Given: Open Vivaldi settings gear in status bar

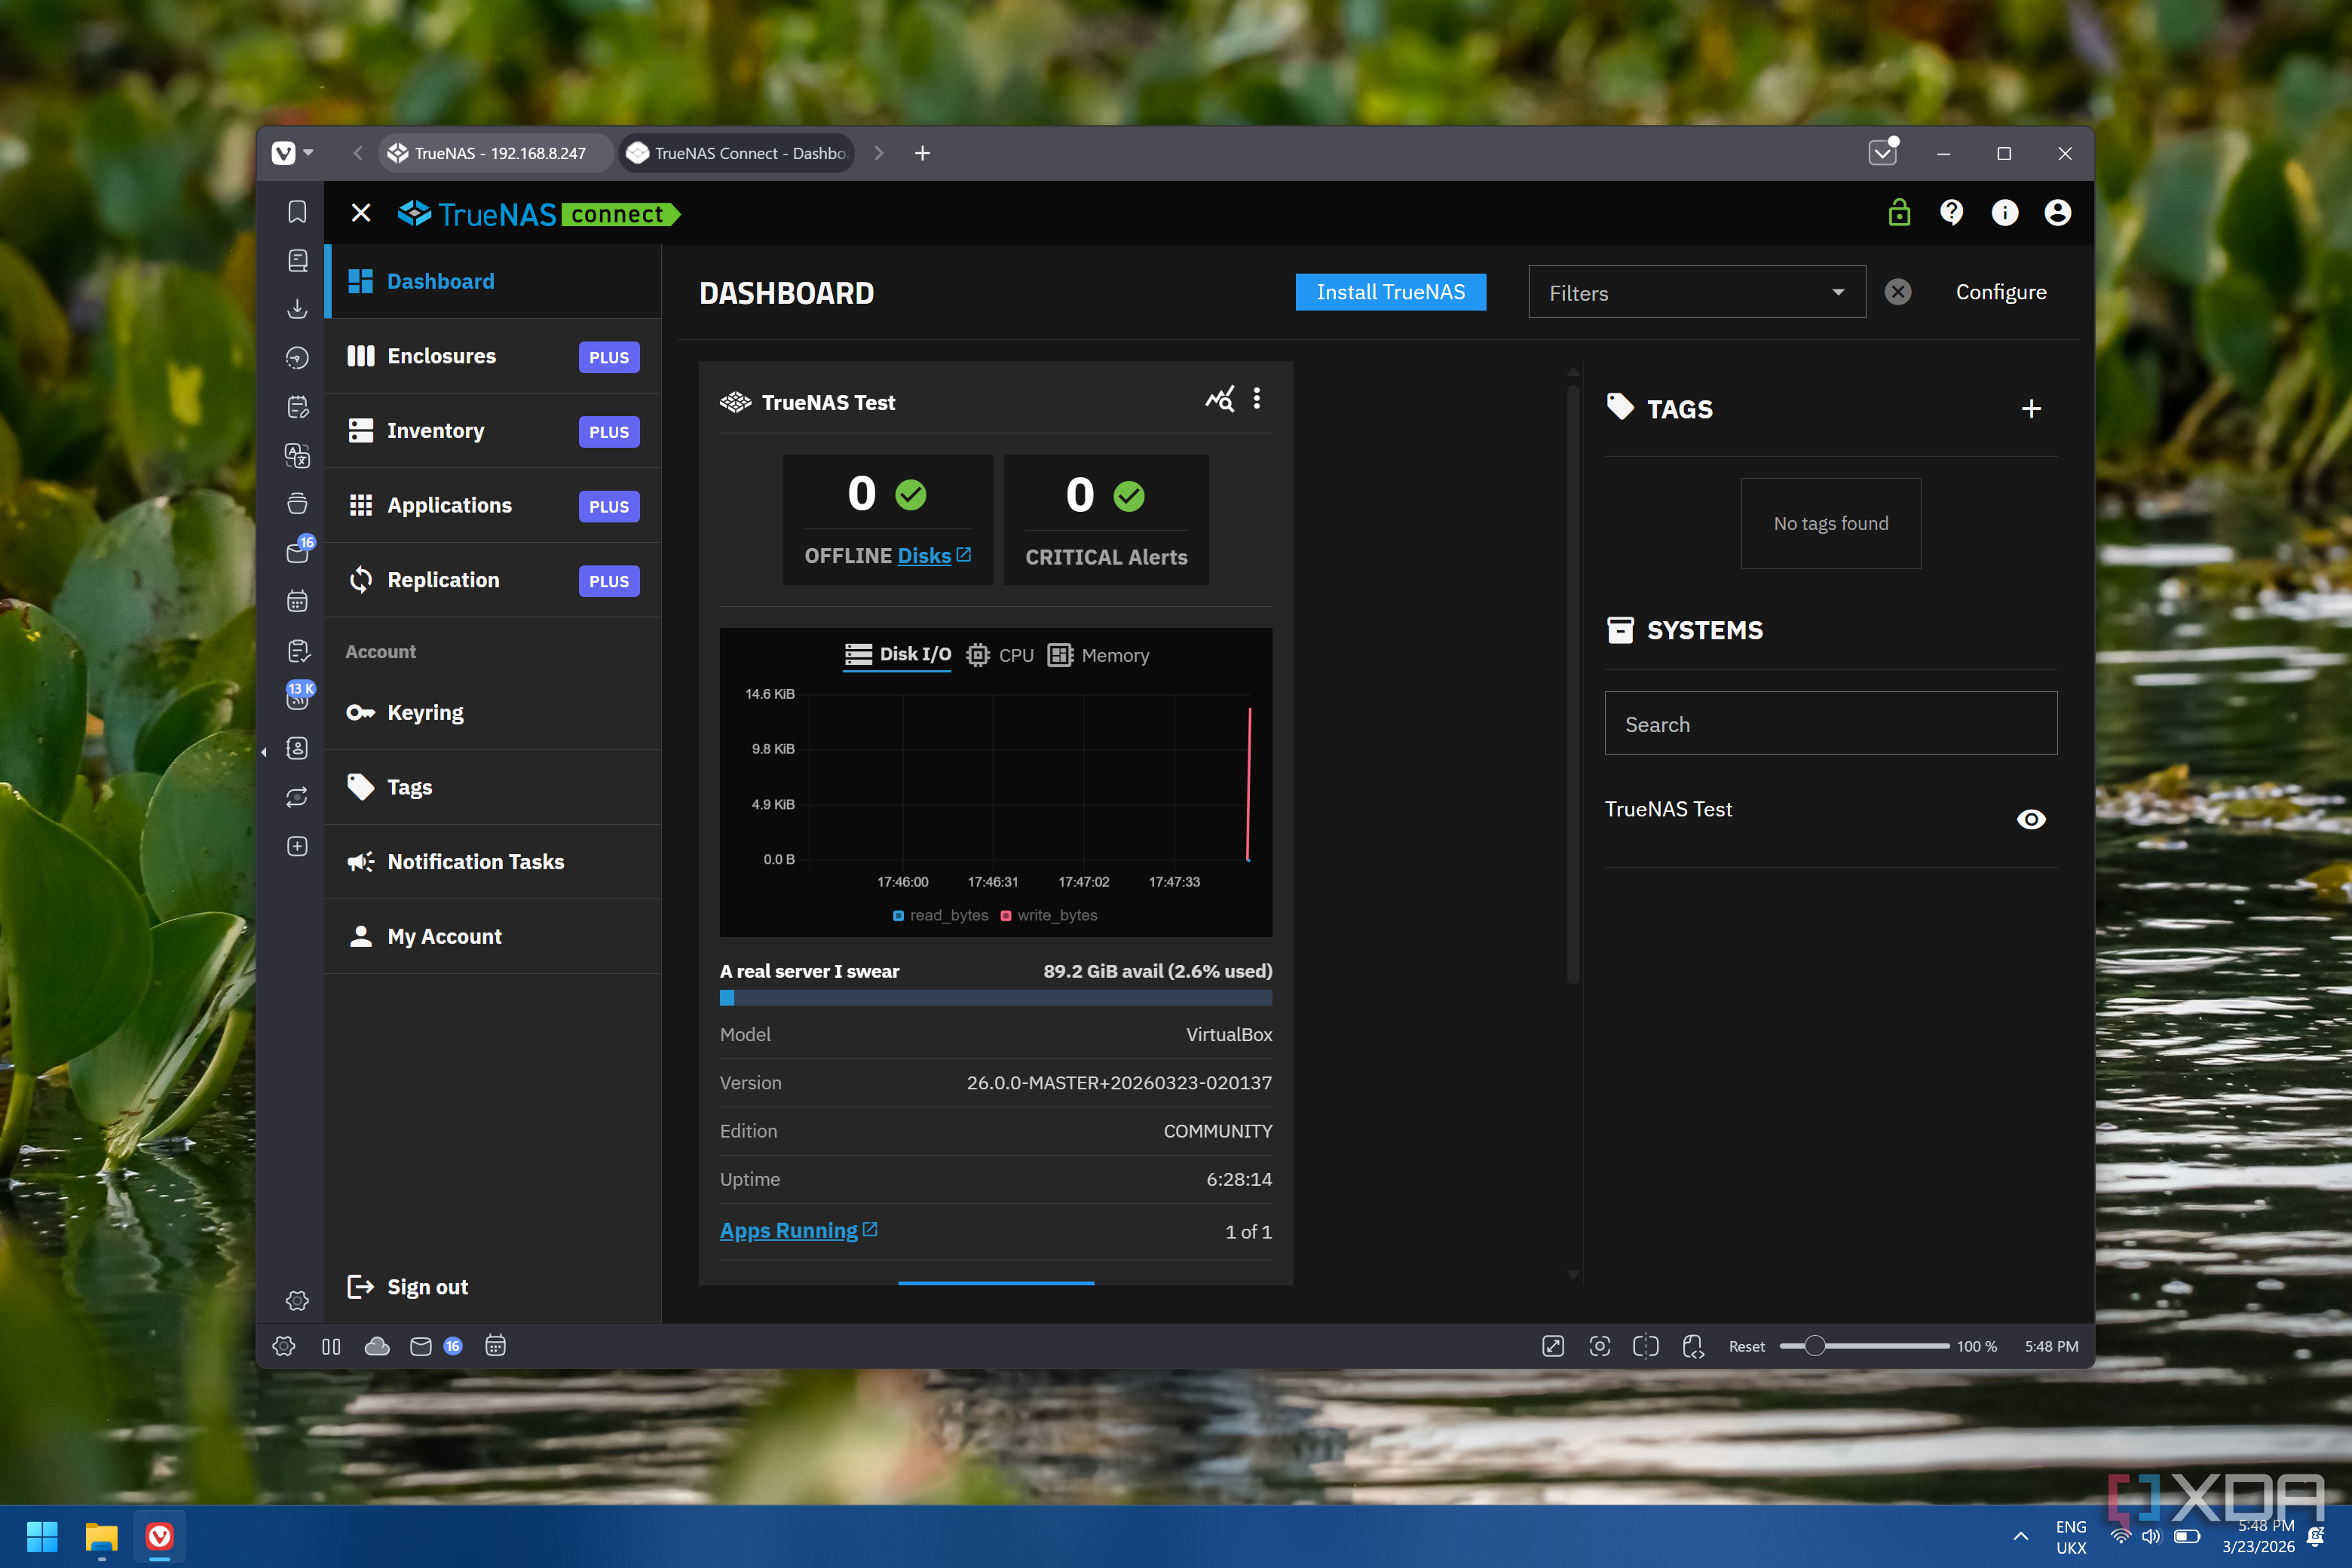Looking at the screenshot, I should point(284,1346).
